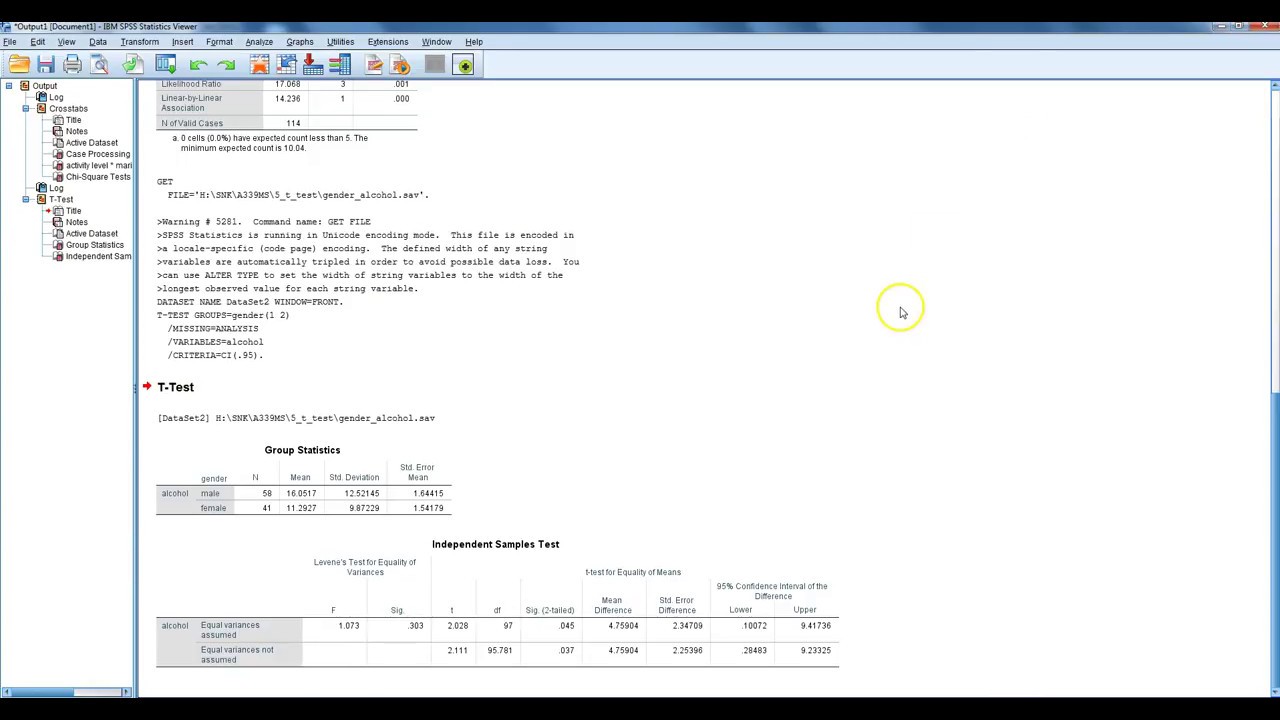
Task: Collapse the Crosstabs tree node
Action: pos(27,108)
